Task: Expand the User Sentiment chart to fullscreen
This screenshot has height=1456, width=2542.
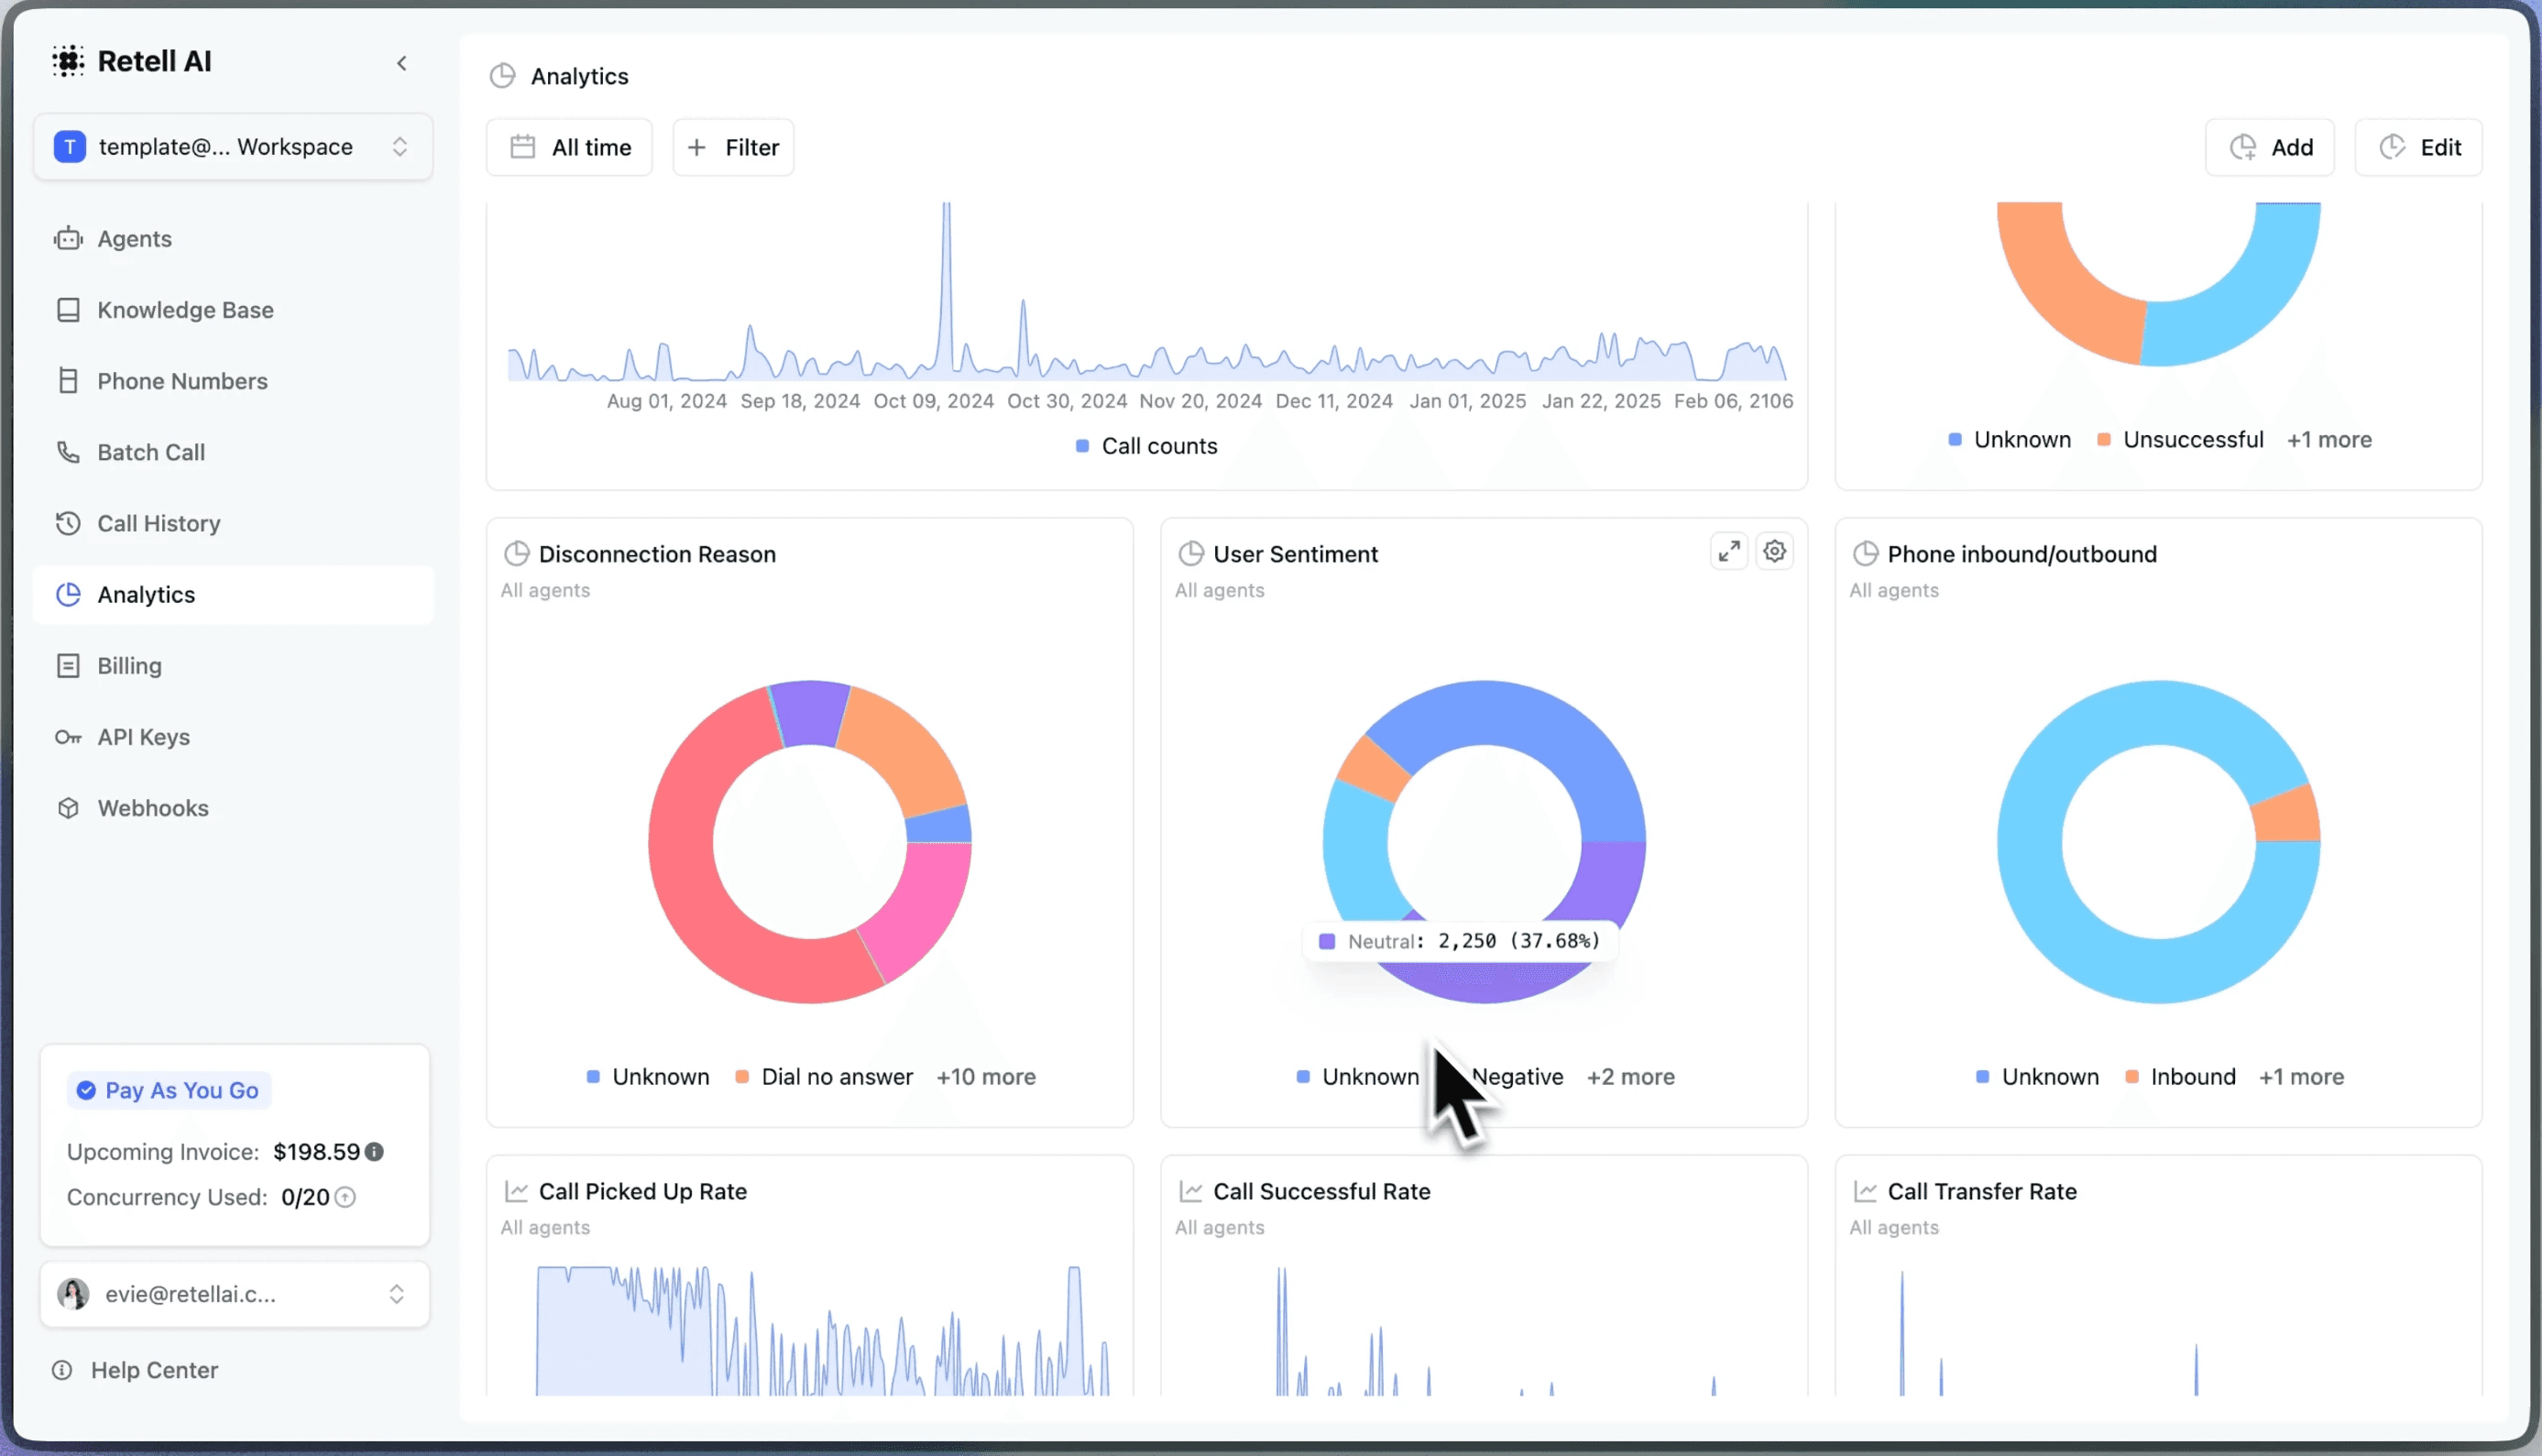Action: (1729, 550)
